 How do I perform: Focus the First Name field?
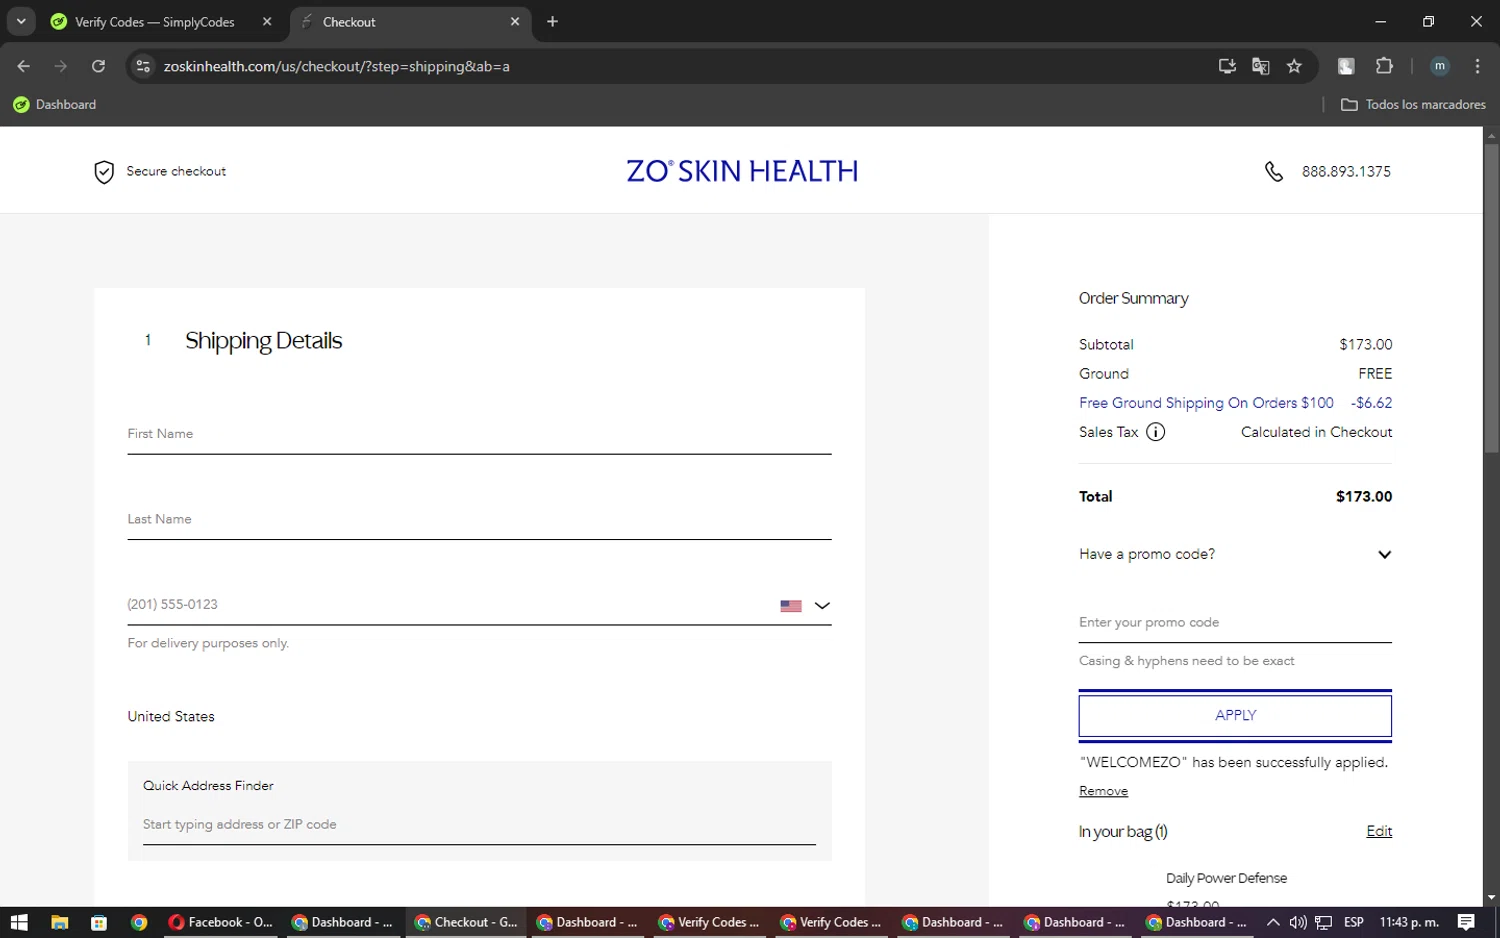coord(479,434)
